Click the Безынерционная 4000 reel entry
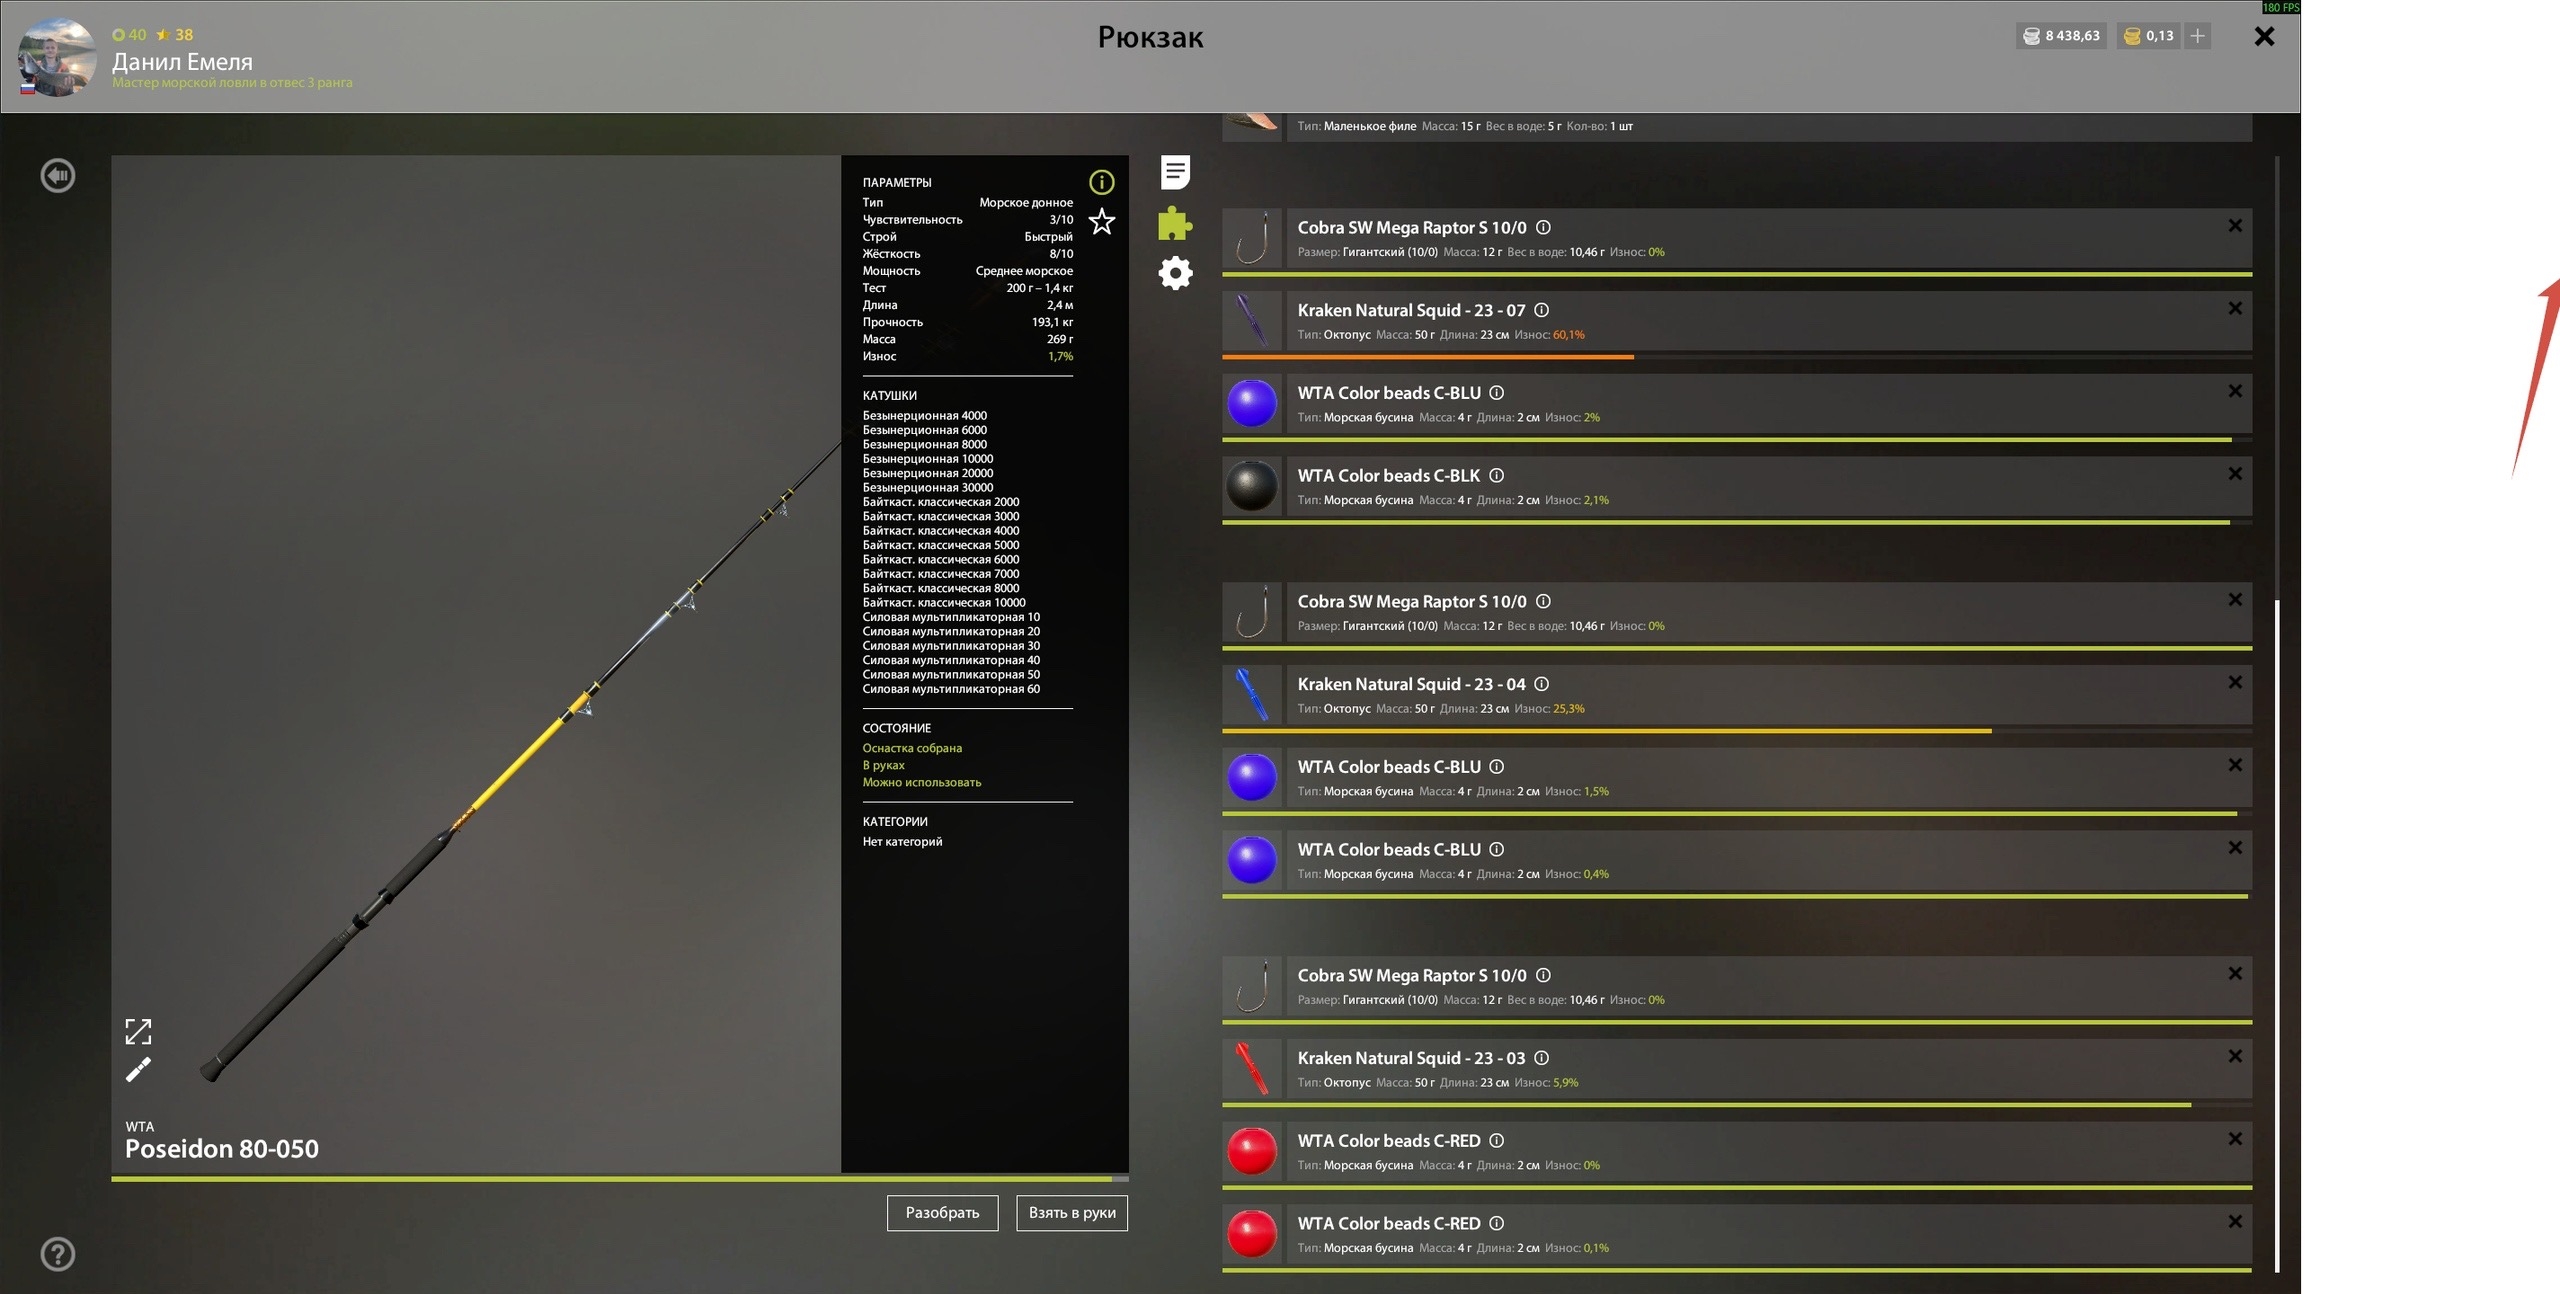 925,415
